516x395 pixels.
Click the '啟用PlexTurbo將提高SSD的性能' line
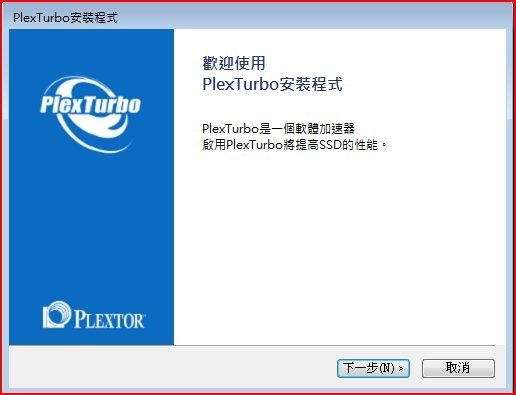tap(295, 145)
